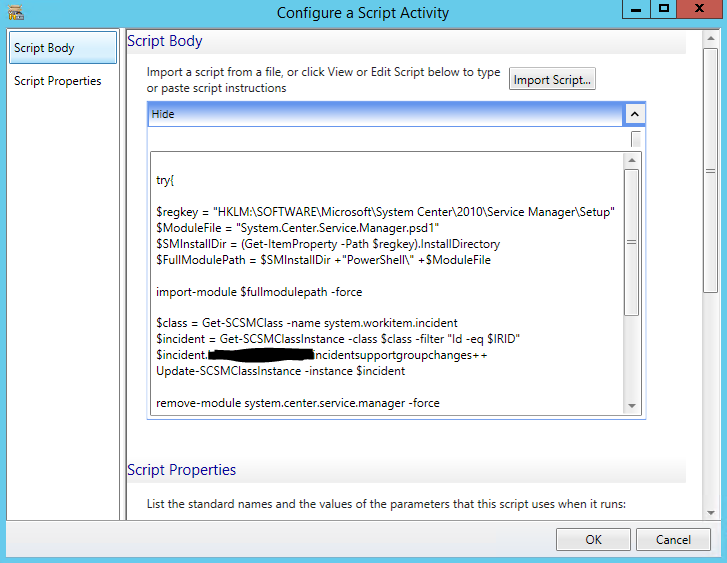This screenshot has width=727, height=563.
Task: Click the outer page scrollbar thumb
Action: coord(710,170)
